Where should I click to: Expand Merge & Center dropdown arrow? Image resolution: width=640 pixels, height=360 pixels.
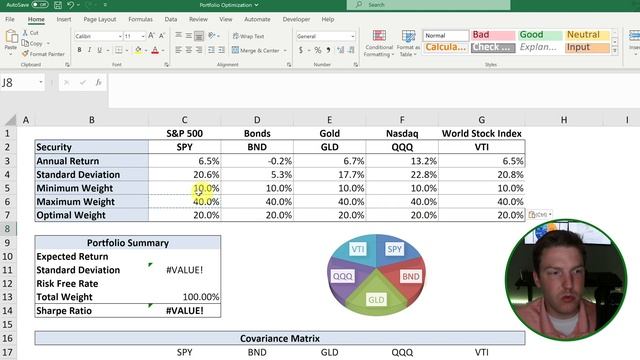tap(285, 51)
